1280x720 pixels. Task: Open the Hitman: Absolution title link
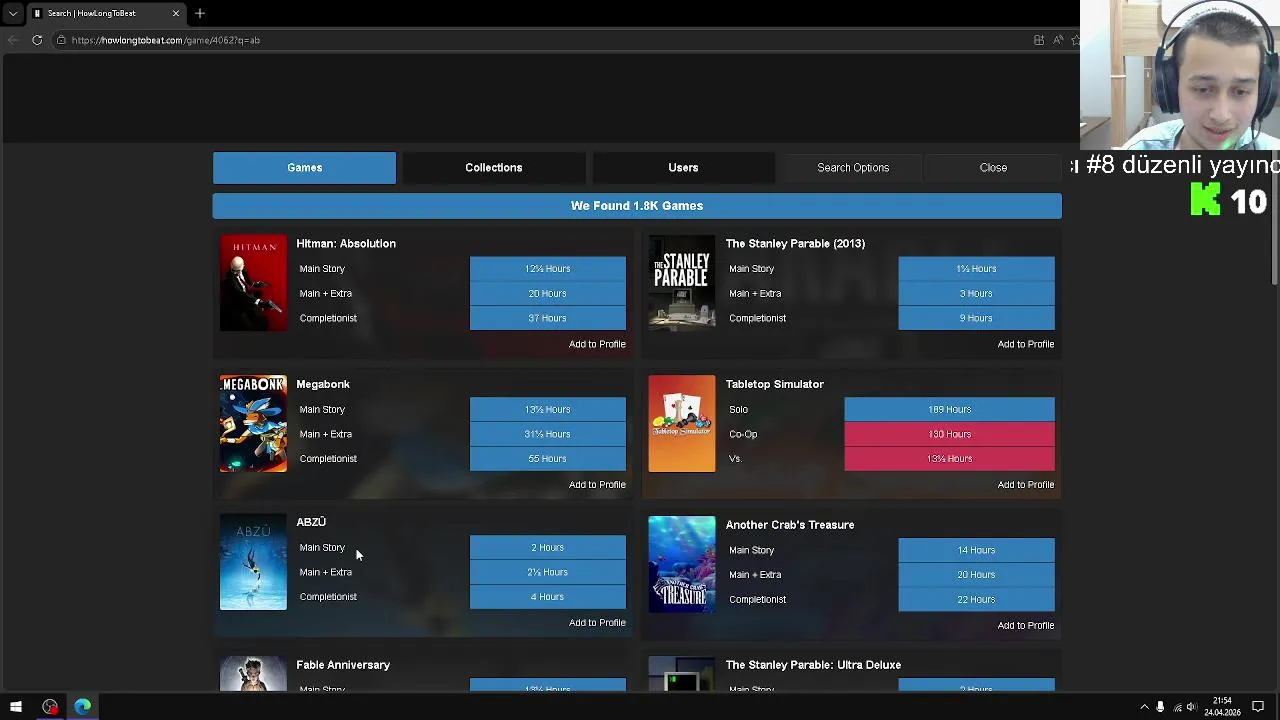(346, 244)
